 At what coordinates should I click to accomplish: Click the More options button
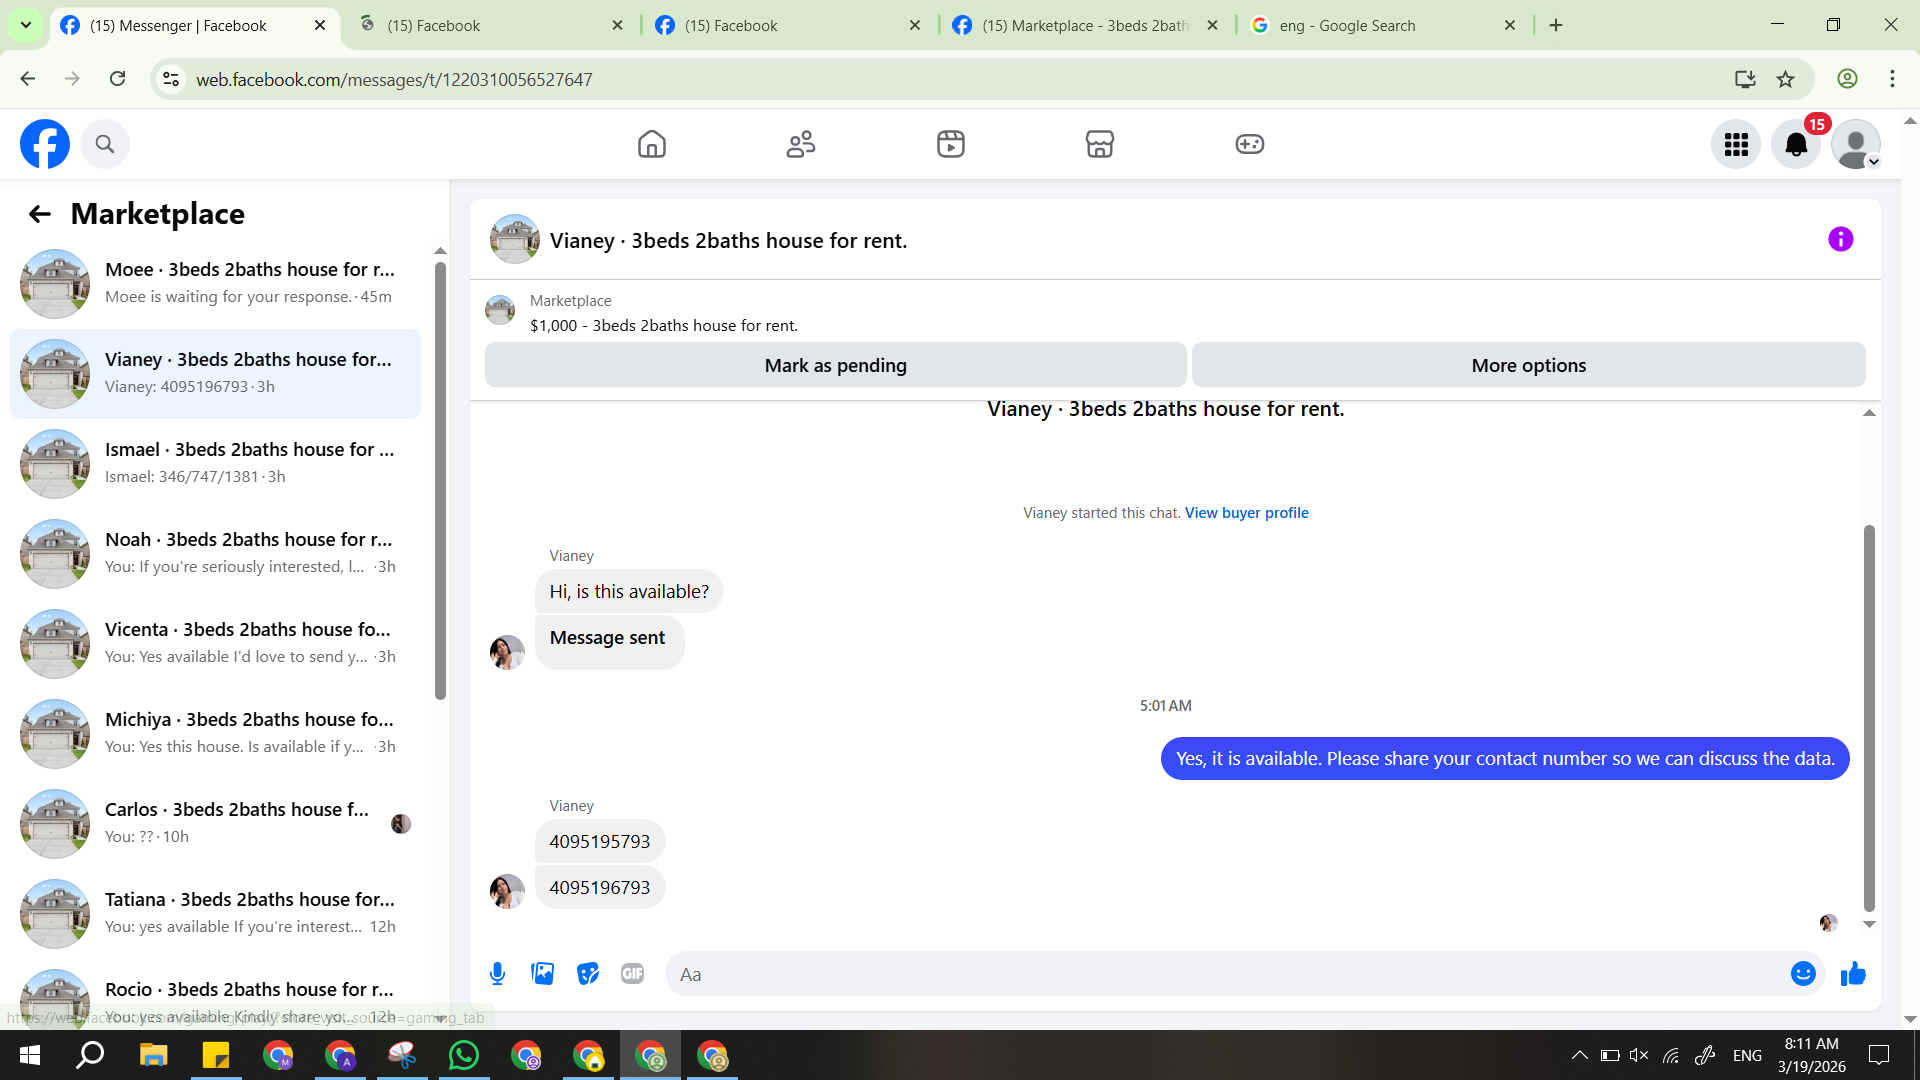[x=1528, y=366]
